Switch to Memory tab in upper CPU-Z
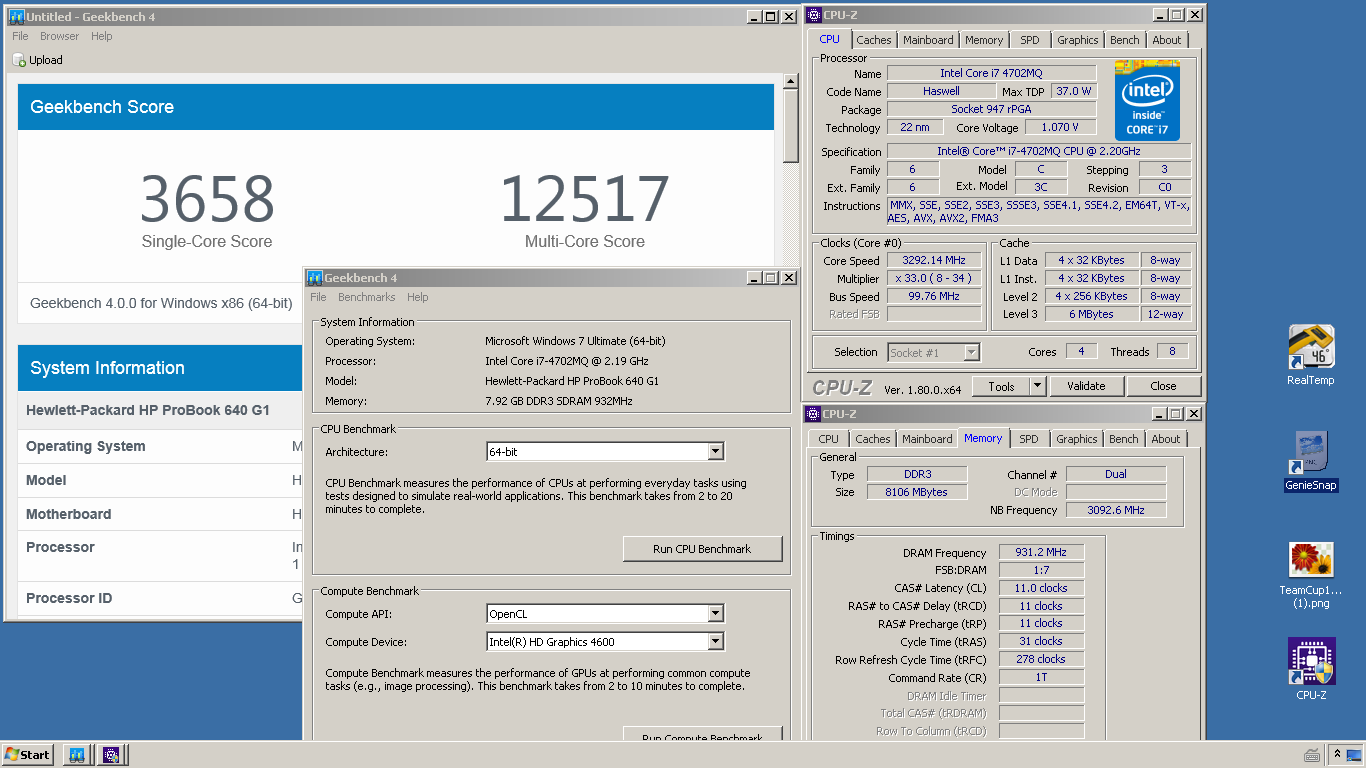Viewport: 1366px width, 768px height. coord(984,40)
